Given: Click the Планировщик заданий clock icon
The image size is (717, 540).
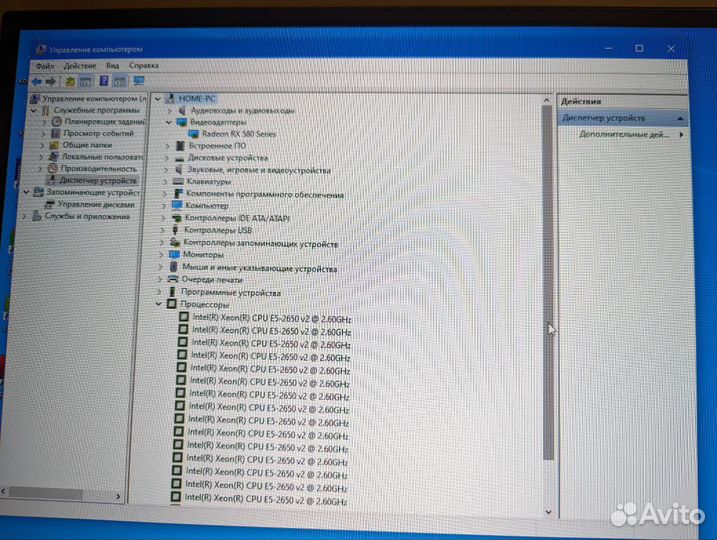Looking at the screenshot, I should click(57, 122).
